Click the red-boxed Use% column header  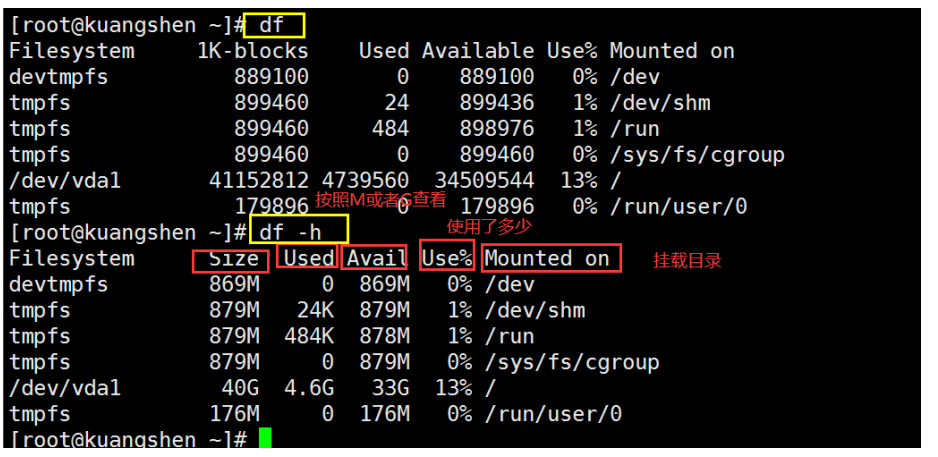[x=446, y=257]
